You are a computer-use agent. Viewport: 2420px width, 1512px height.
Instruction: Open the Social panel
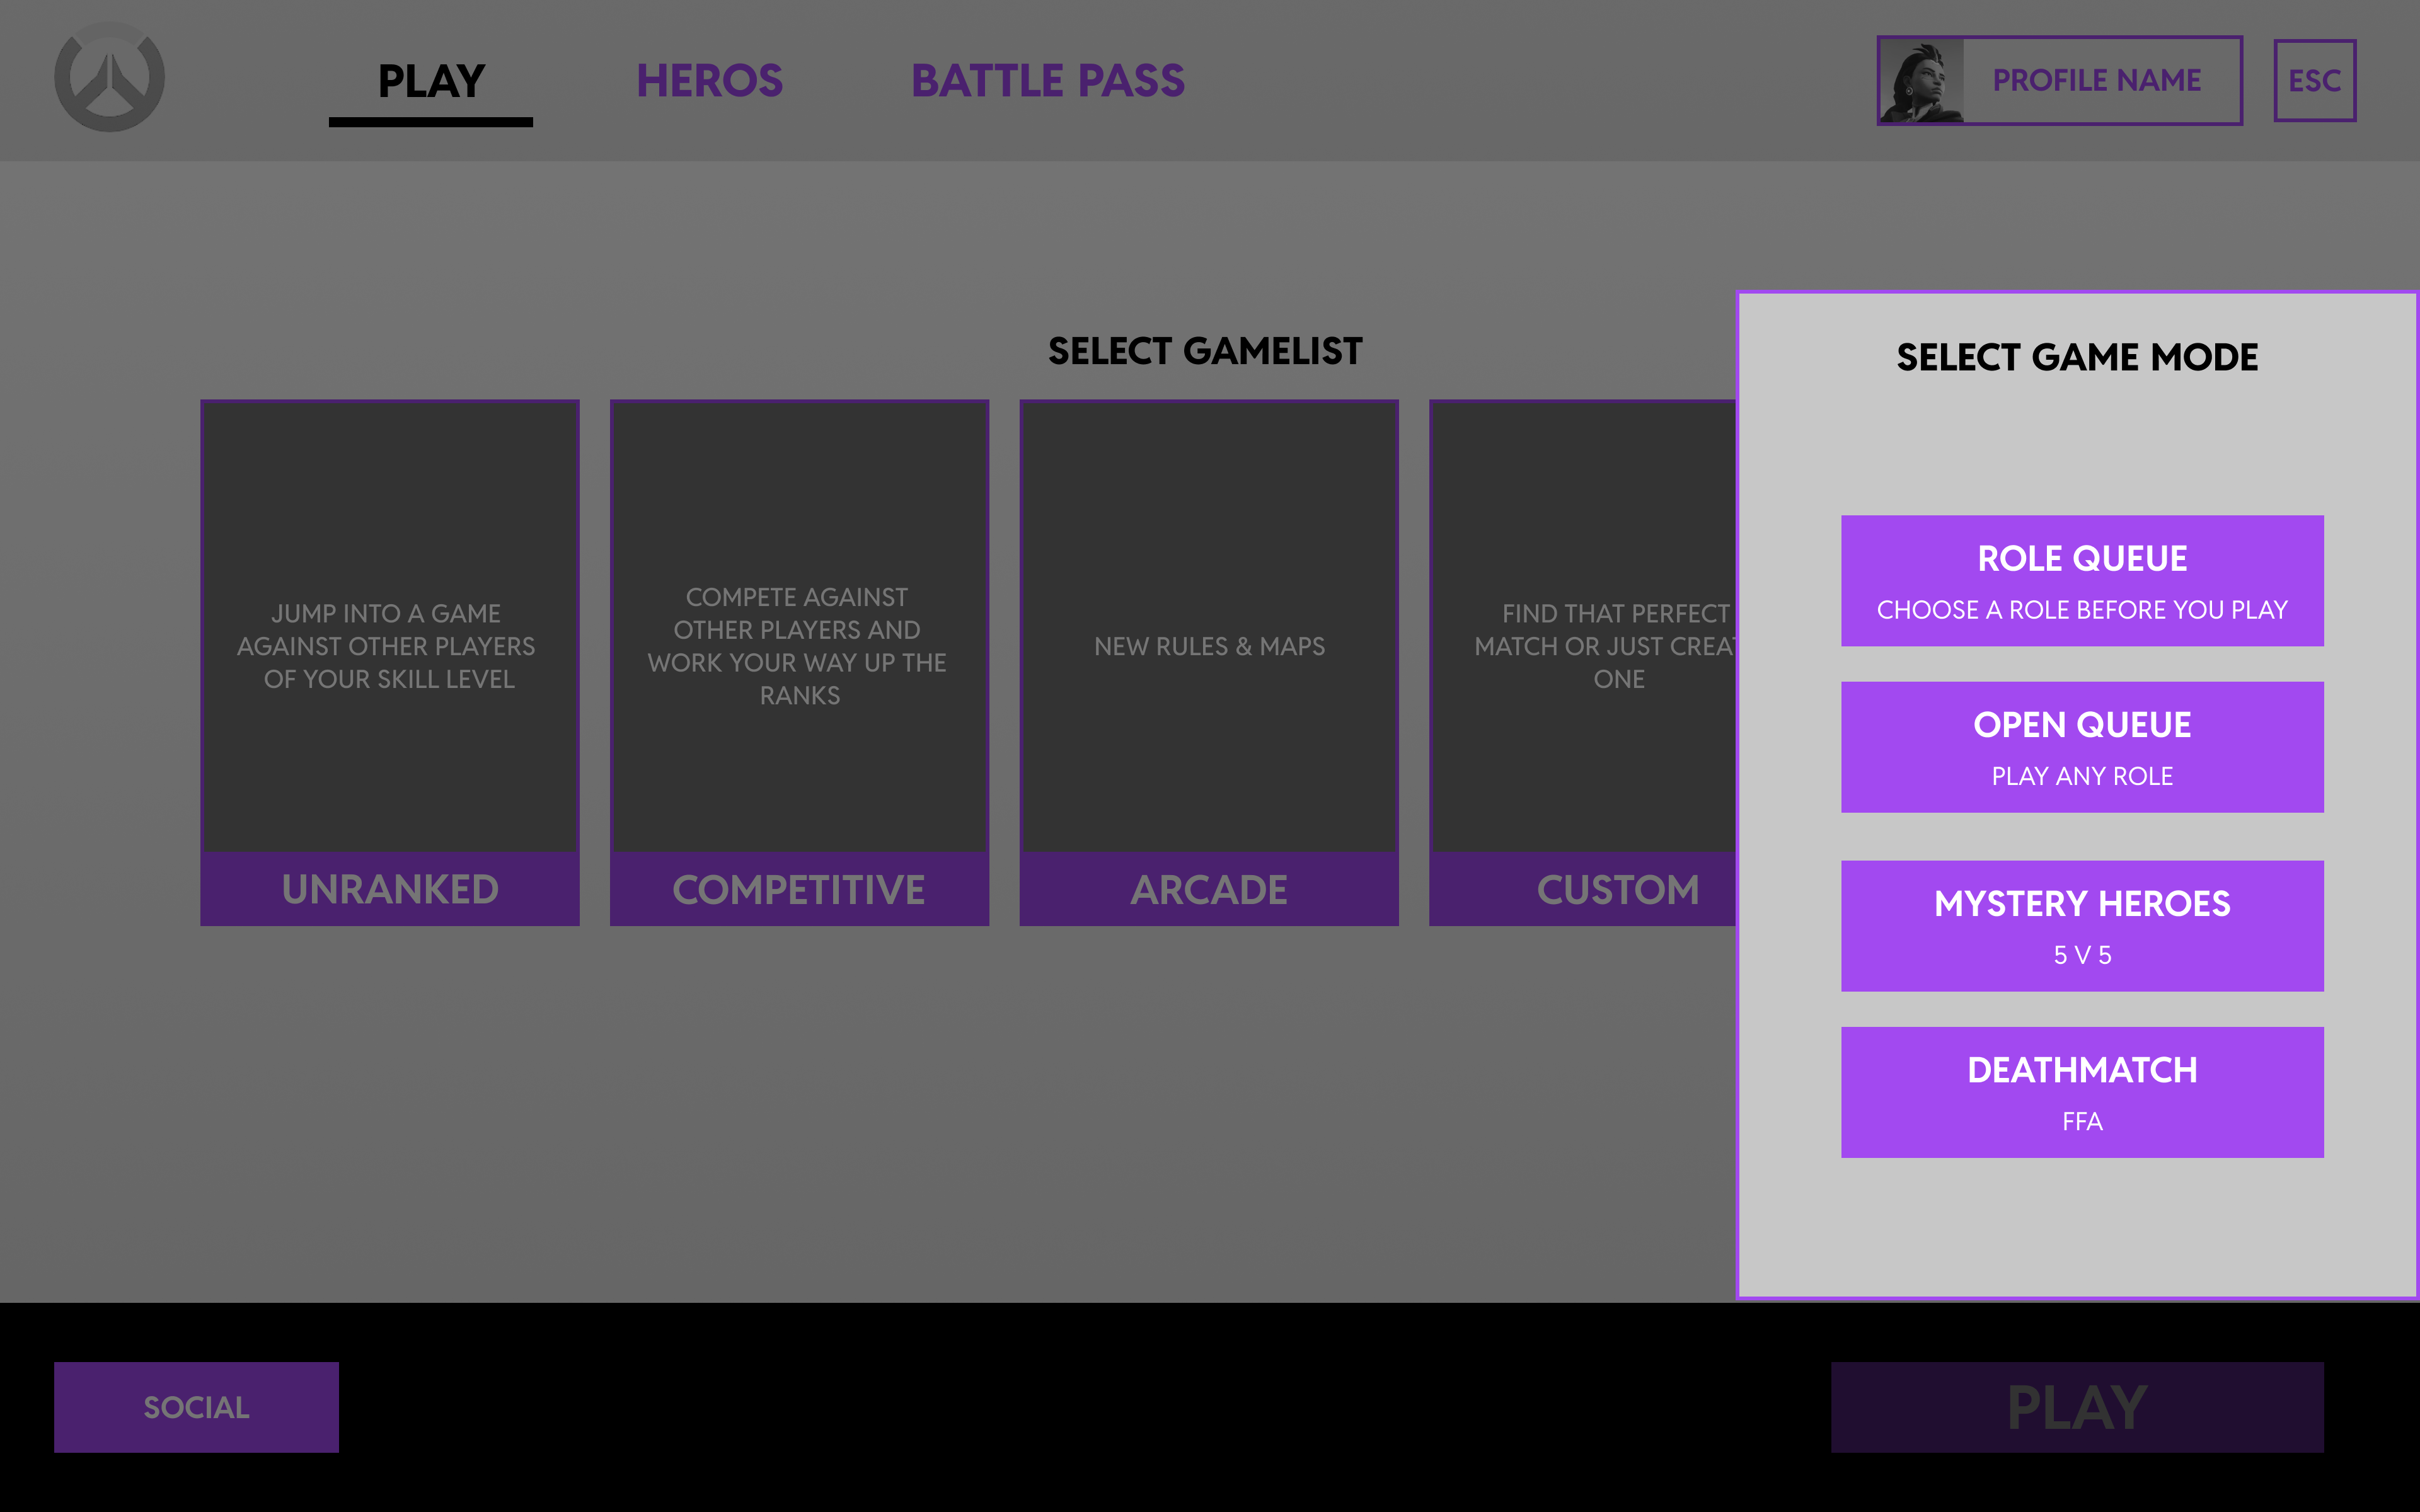[x=196, y=1407]
